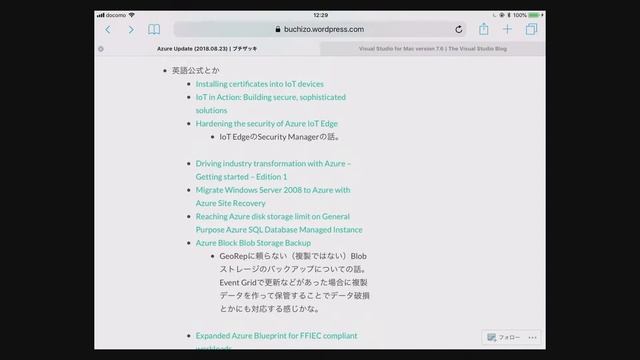Reload the page with refresh icon
This screenshot has height=360, width=640.
pyautogui.click(x=459, y=29)
